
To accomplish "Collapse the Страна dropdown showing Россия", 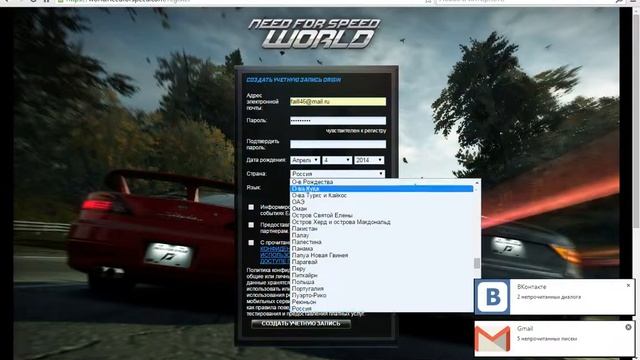I will 337,173.
